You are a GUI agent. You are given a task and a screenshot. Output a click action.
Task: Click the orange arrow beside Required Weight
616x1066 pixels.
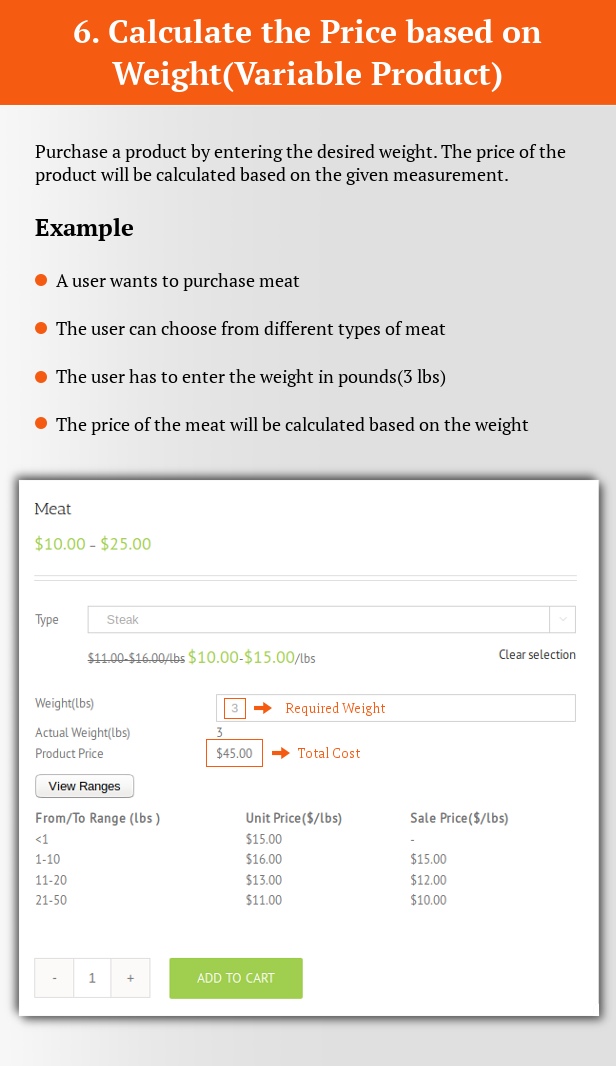pos(263,708)
